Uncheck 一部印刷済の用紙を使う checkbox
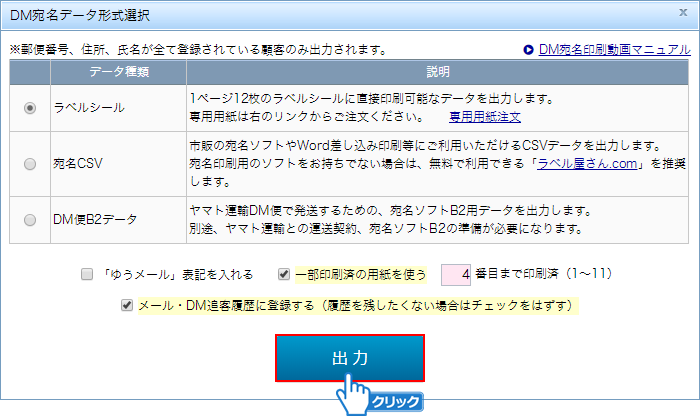The width and height of the screenshot is (700, 416). point(285,273)
